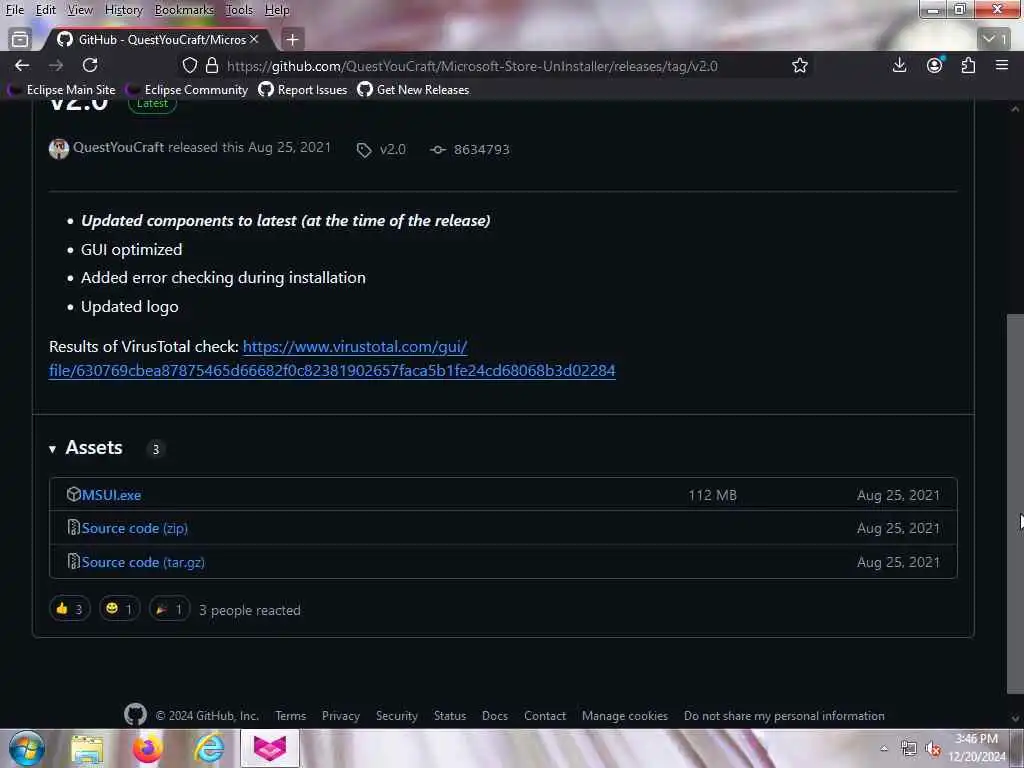This screenshot has width=1024, height=768.
Task: Close the GitHub tab
Action: point(254,39)
